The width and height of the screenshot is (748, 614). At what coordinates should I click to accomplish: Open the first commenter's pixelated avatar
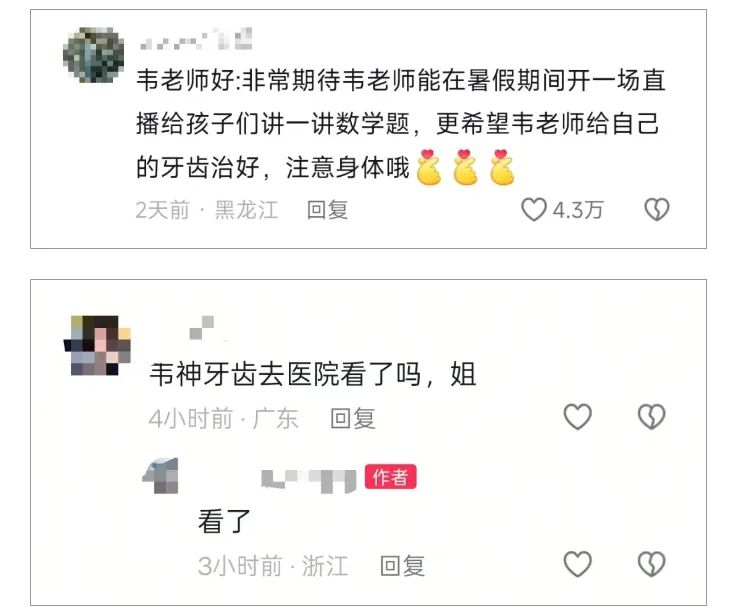click(x=94, y=55)
